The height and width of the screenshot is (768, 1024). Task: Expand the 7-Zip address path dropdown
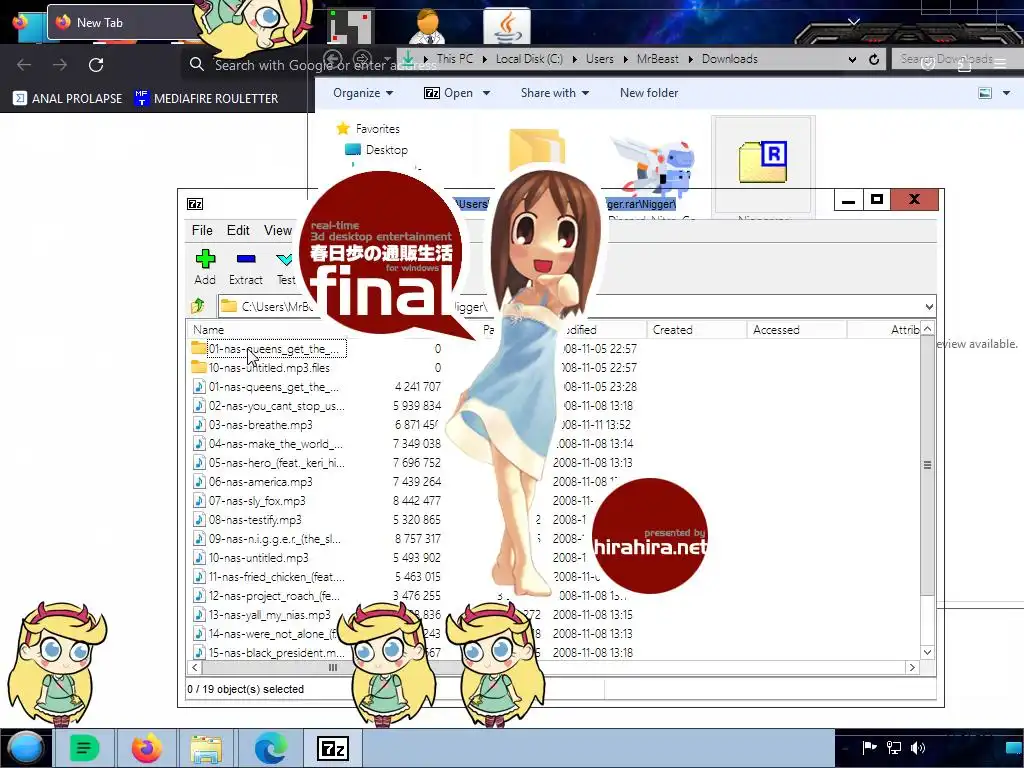[x=929, y=306]
